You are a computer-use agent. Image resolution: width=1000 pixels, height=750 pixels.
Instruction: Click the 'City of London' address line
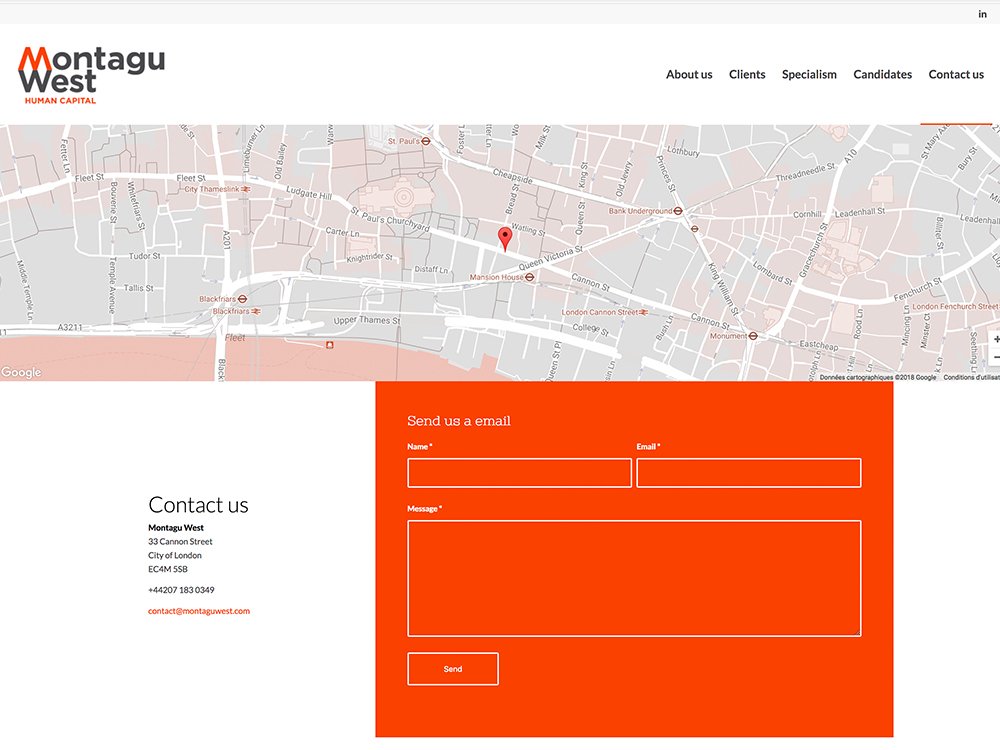click(175, 555)
